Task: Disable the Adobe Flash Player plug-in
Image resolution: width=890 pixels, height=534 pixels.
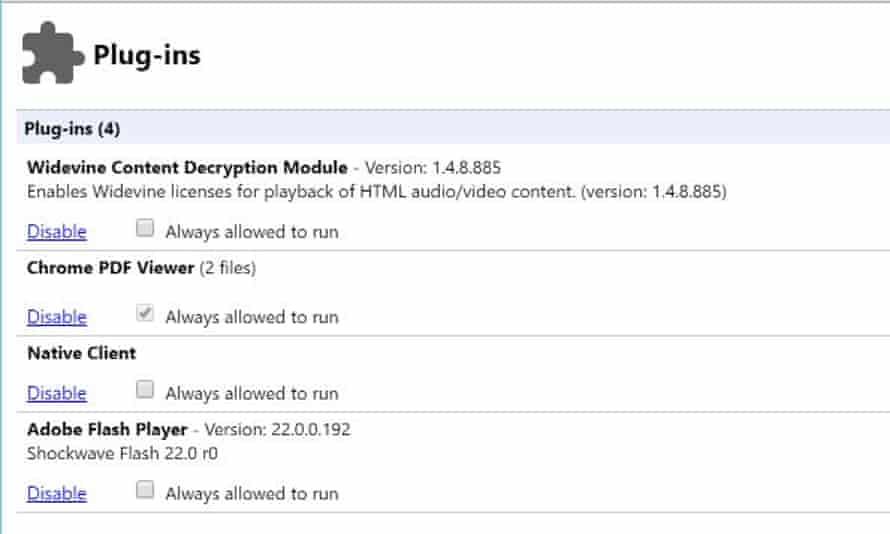Action: [57, 493]
